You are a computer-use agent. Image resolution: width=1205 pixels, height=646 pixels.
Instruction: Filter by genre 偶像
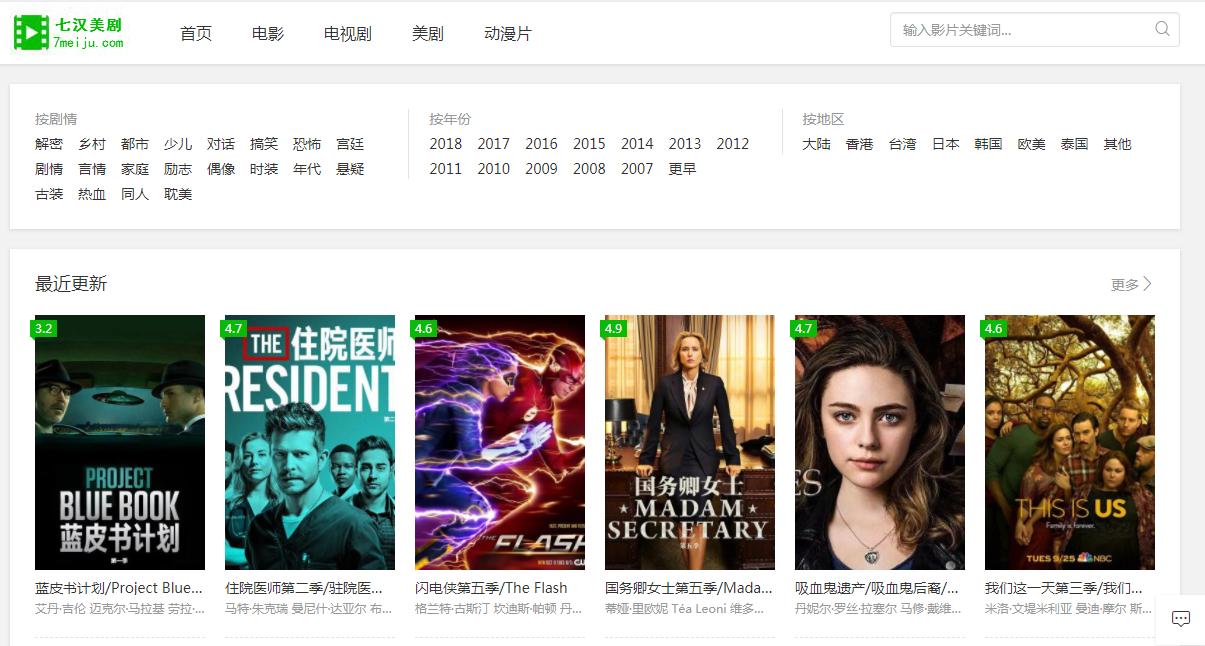click(221, 169)
